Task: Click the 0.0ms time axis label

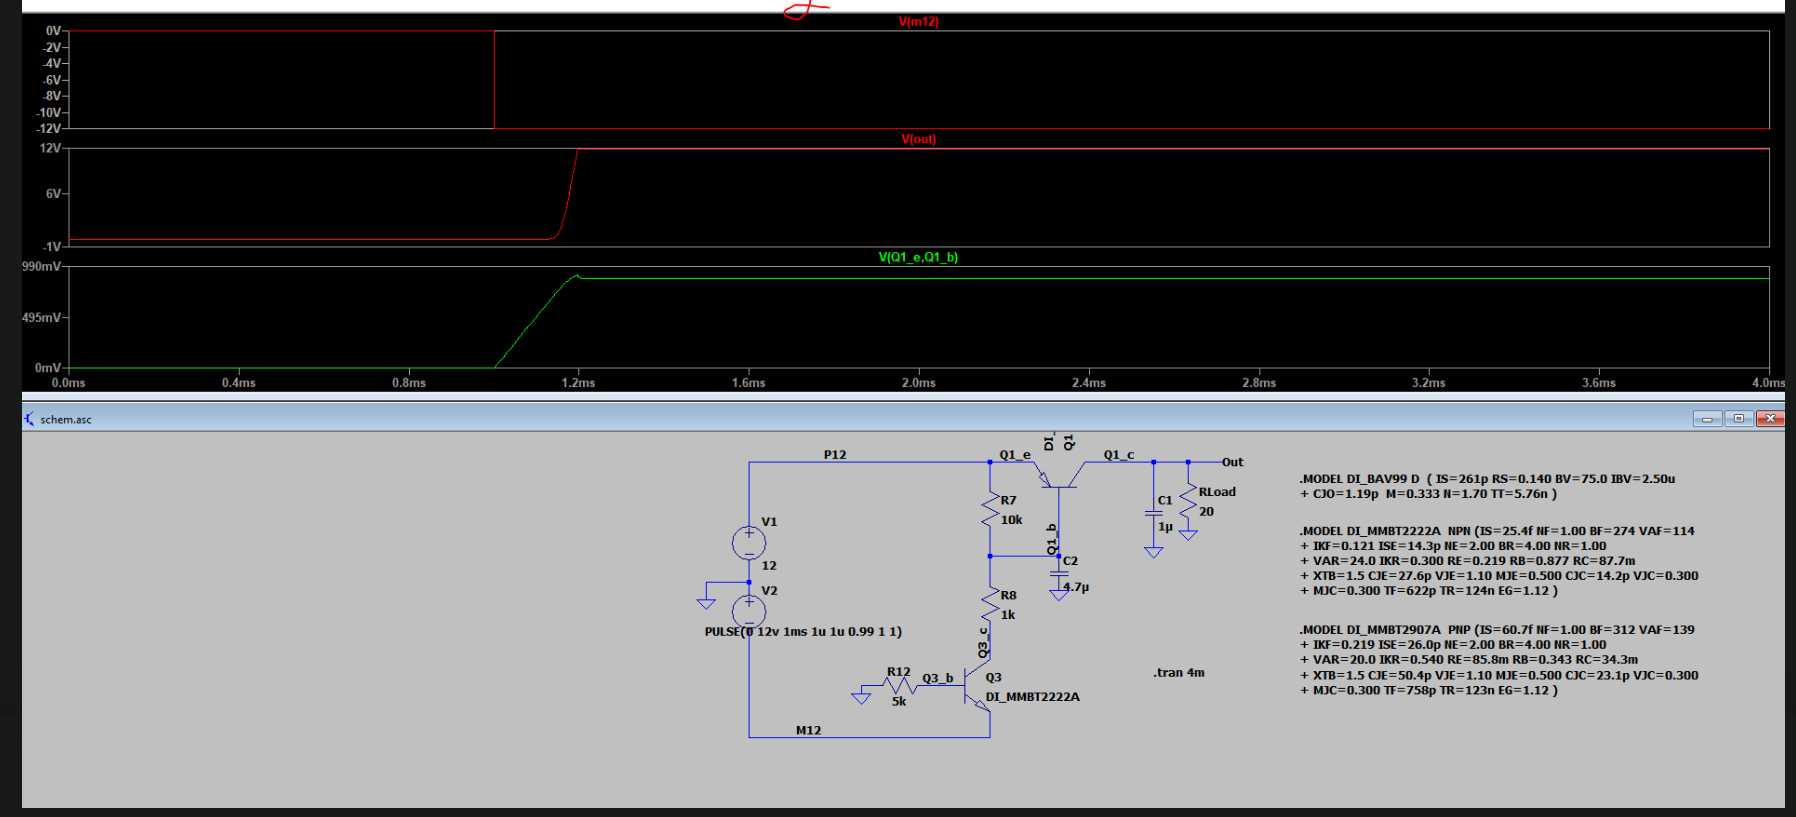Action: [68, 383]
